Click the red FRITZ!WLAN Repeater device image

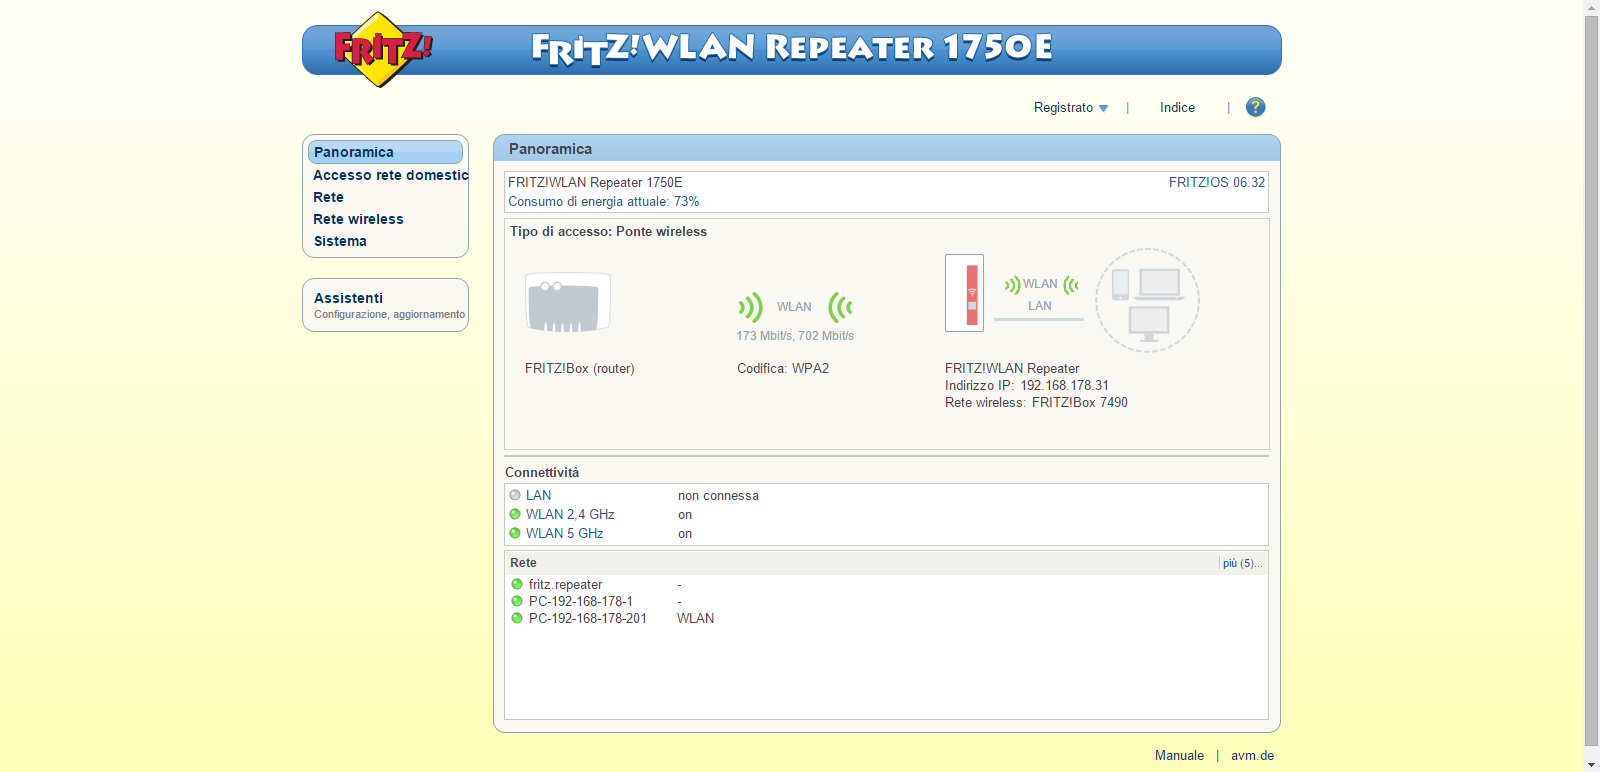tap(964, 293)
